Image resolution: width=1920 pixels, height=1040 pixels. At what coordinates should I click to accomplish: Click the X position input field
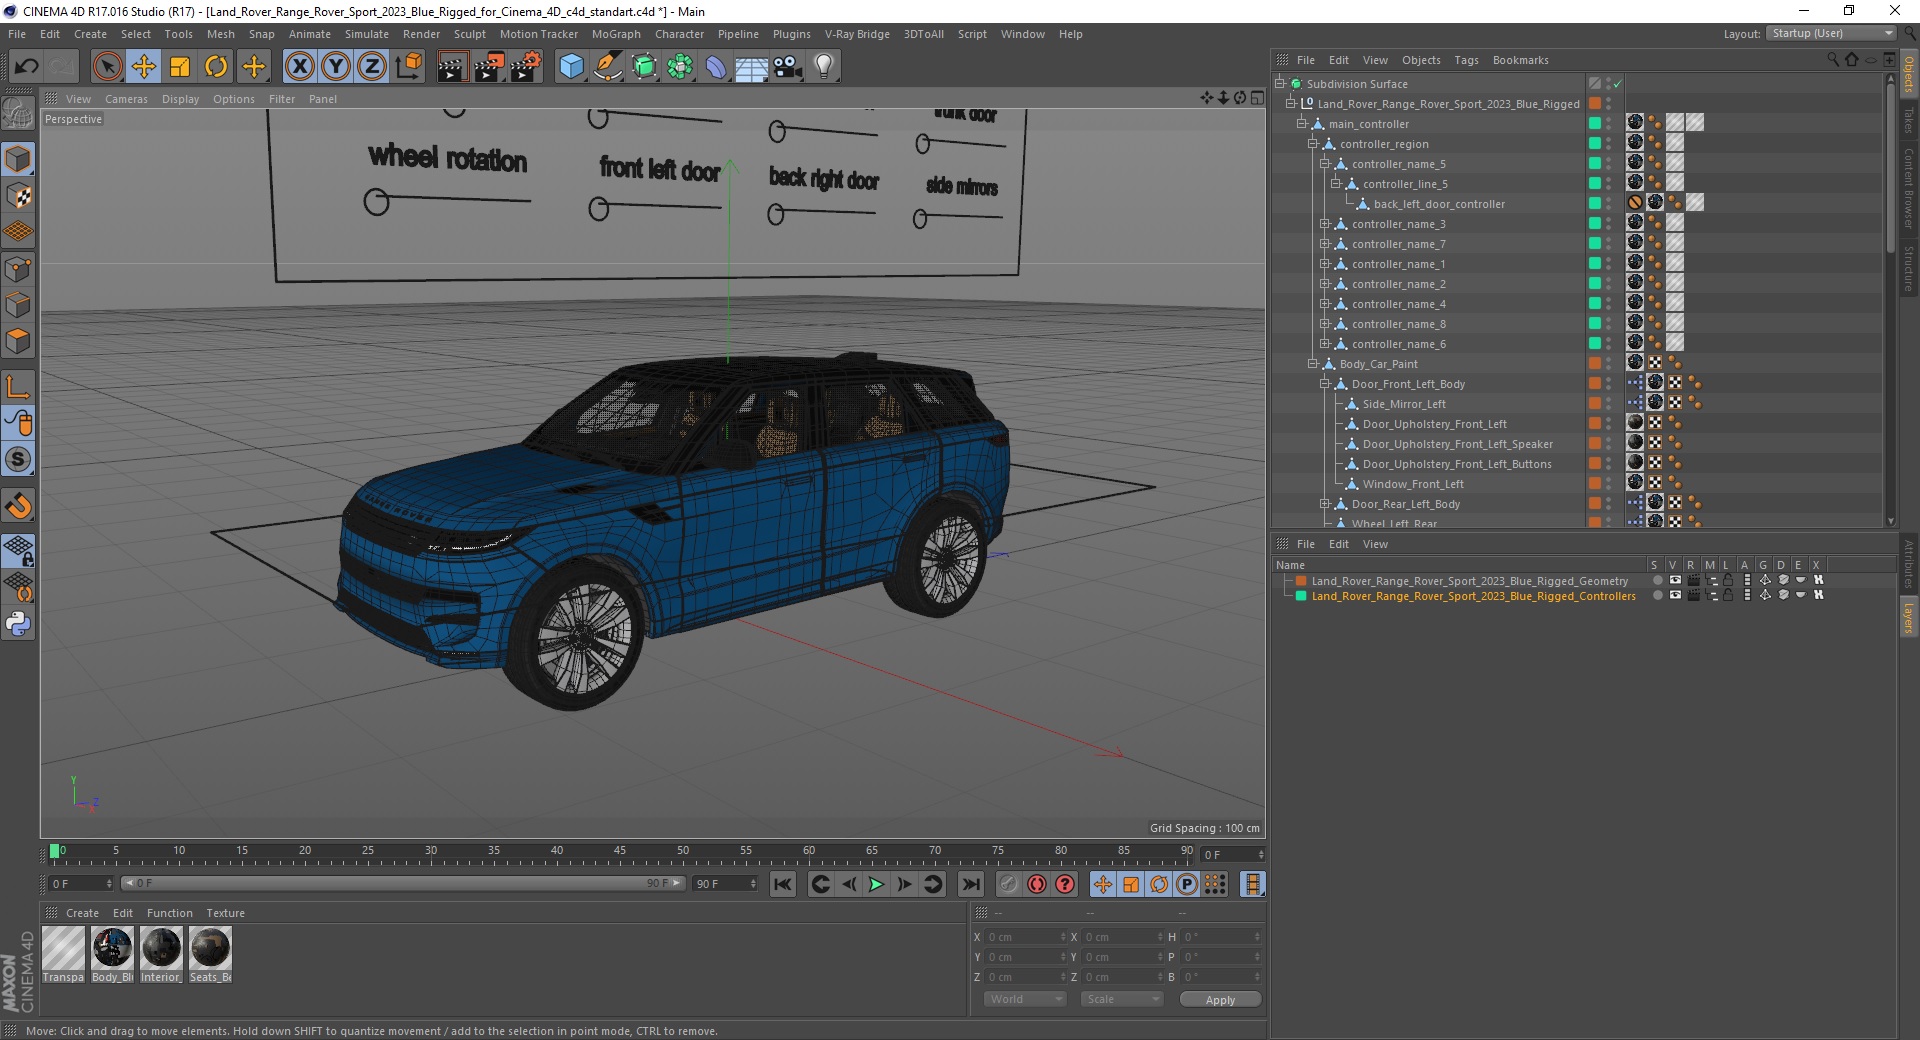(x=1027, y=937)
